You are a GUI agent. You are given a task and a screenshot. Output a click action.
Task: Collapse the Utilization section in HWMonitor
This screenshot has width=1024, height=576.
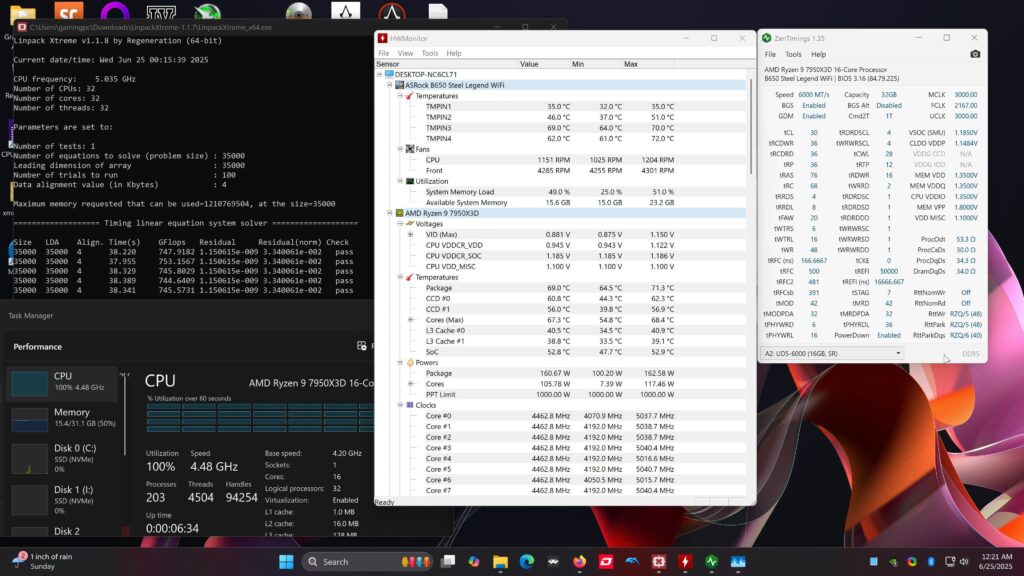pos(400,181)
